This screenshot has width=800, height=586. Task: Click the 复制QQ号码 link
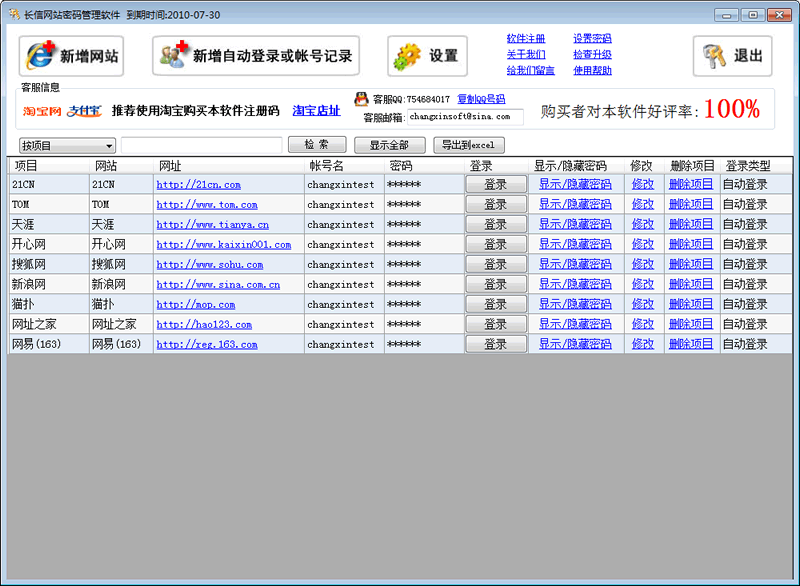(481, 99)
